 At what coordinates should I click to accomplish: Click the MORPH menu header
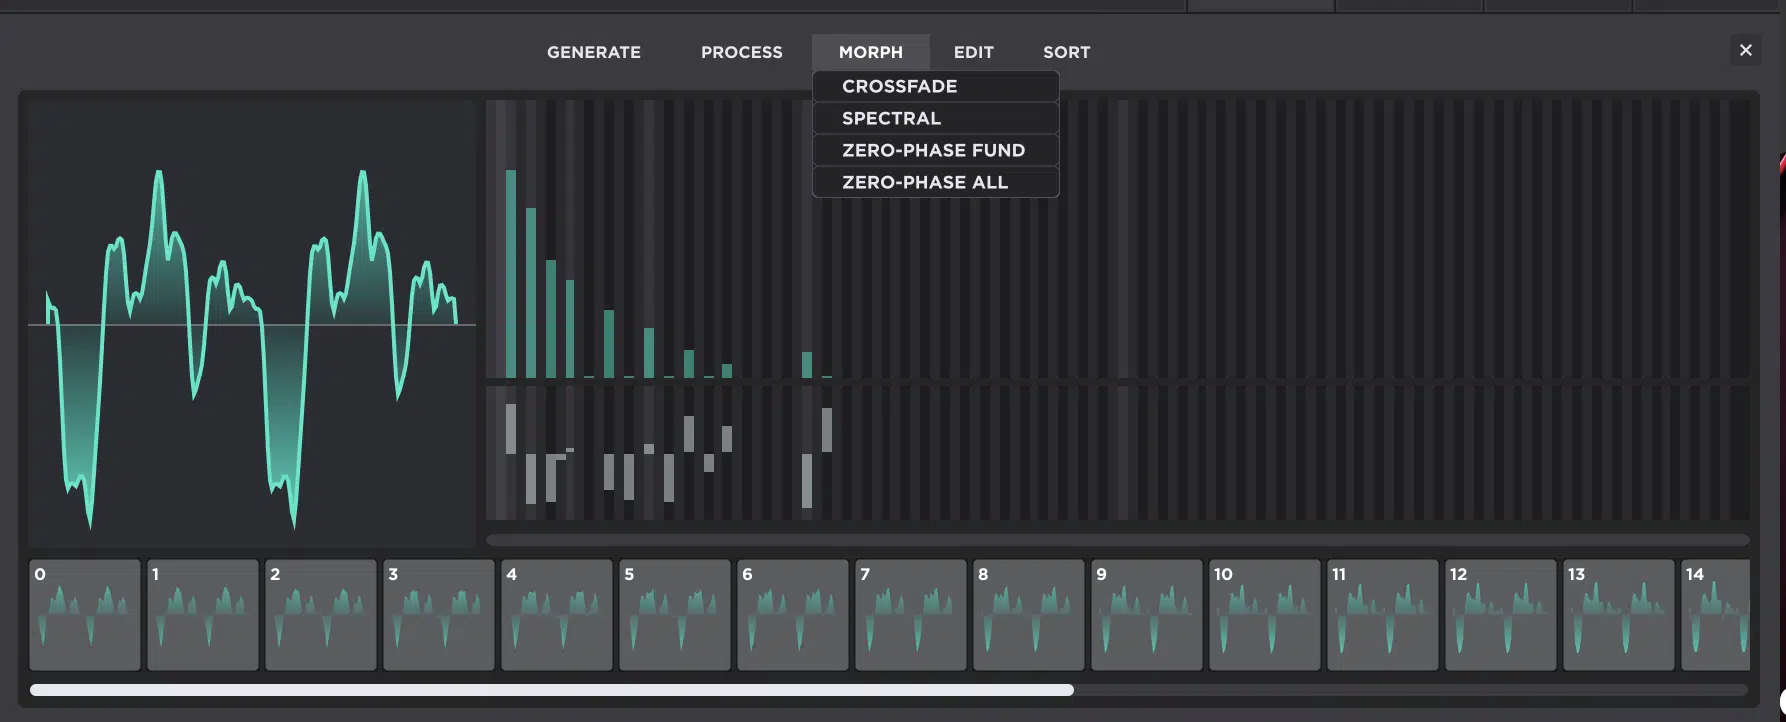(x=870, y=52)
